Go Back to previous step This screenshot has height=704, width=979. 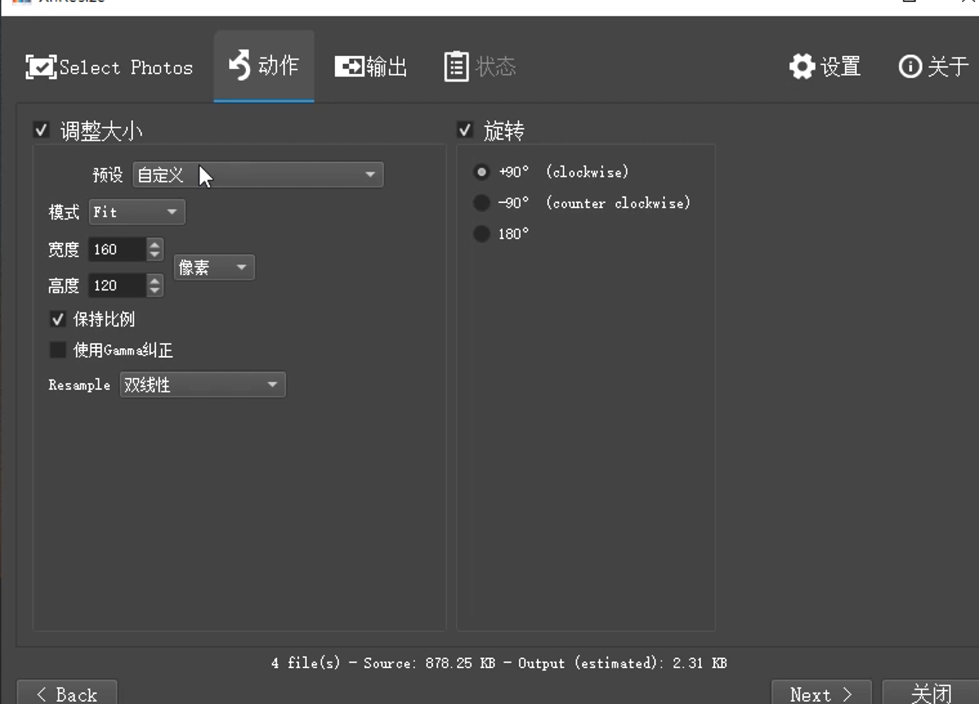[67, 693]
